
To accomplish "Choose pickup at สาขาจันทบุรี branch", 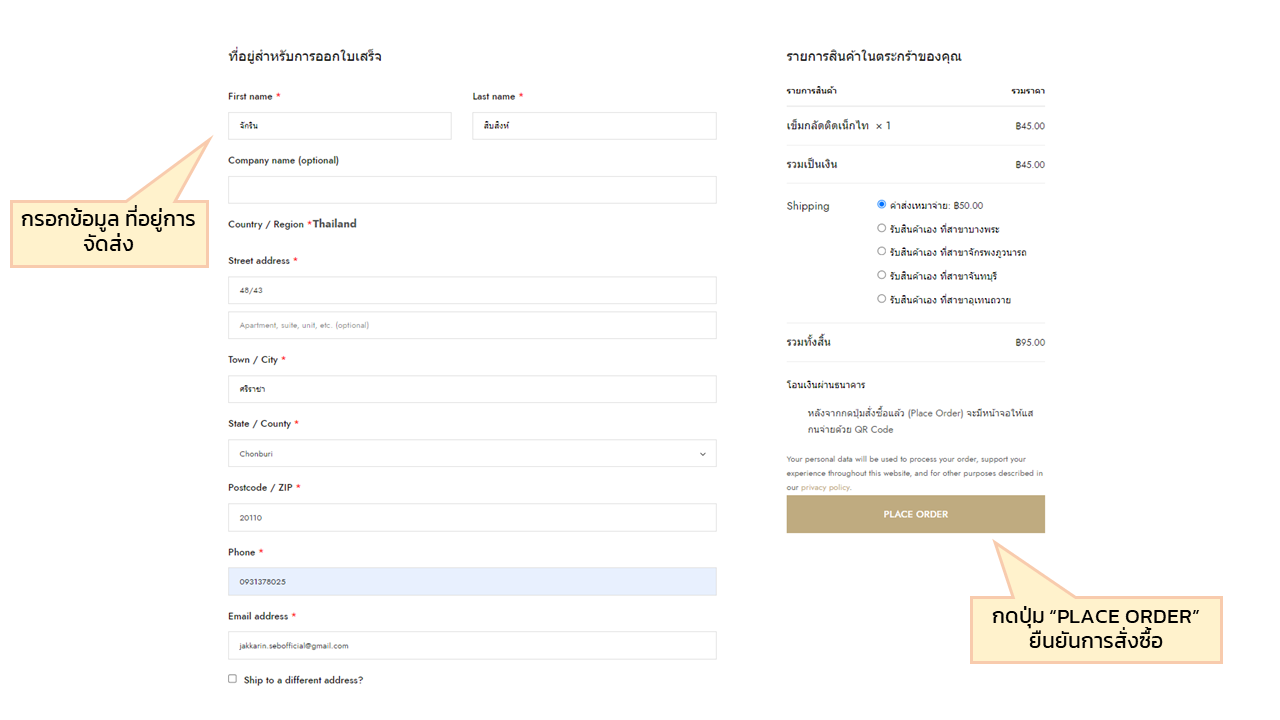I will pyautogui.click(x=881, y=275).
